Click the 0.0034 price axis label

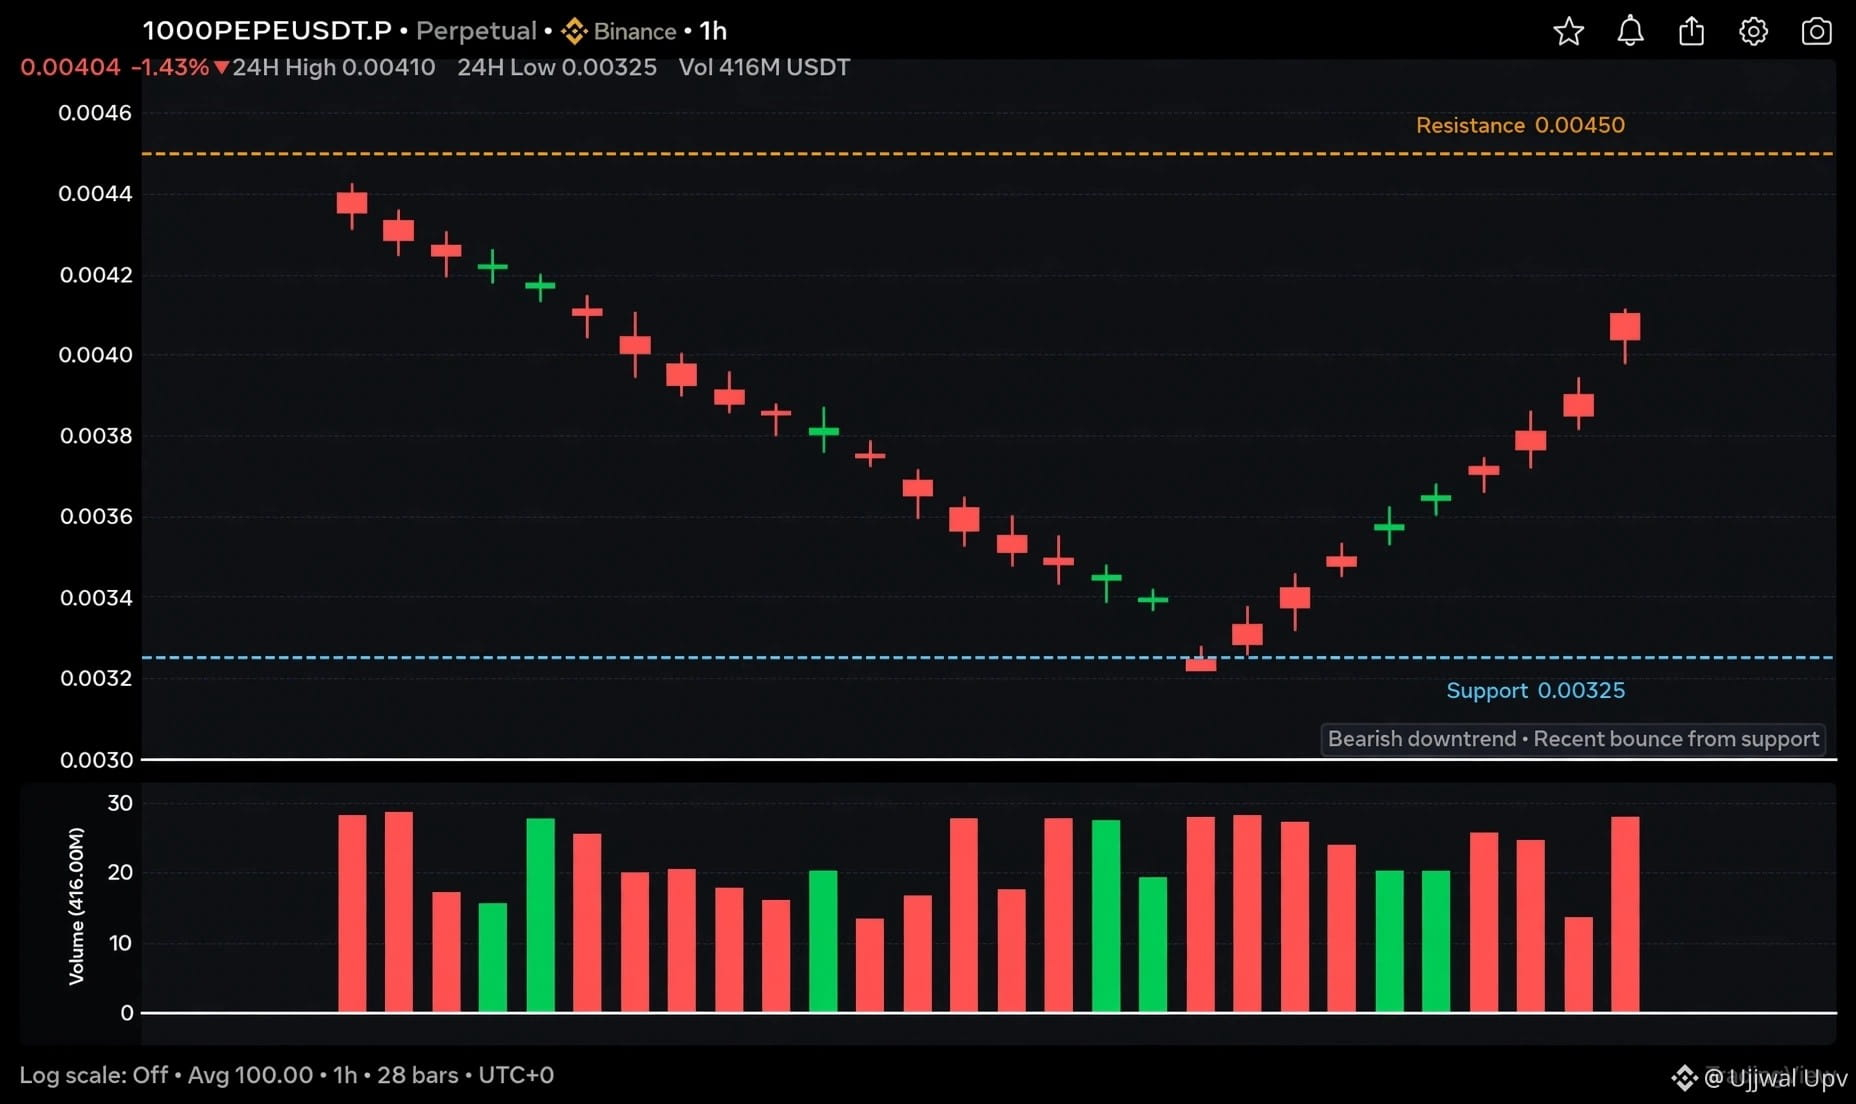click(x=96, y=598)
